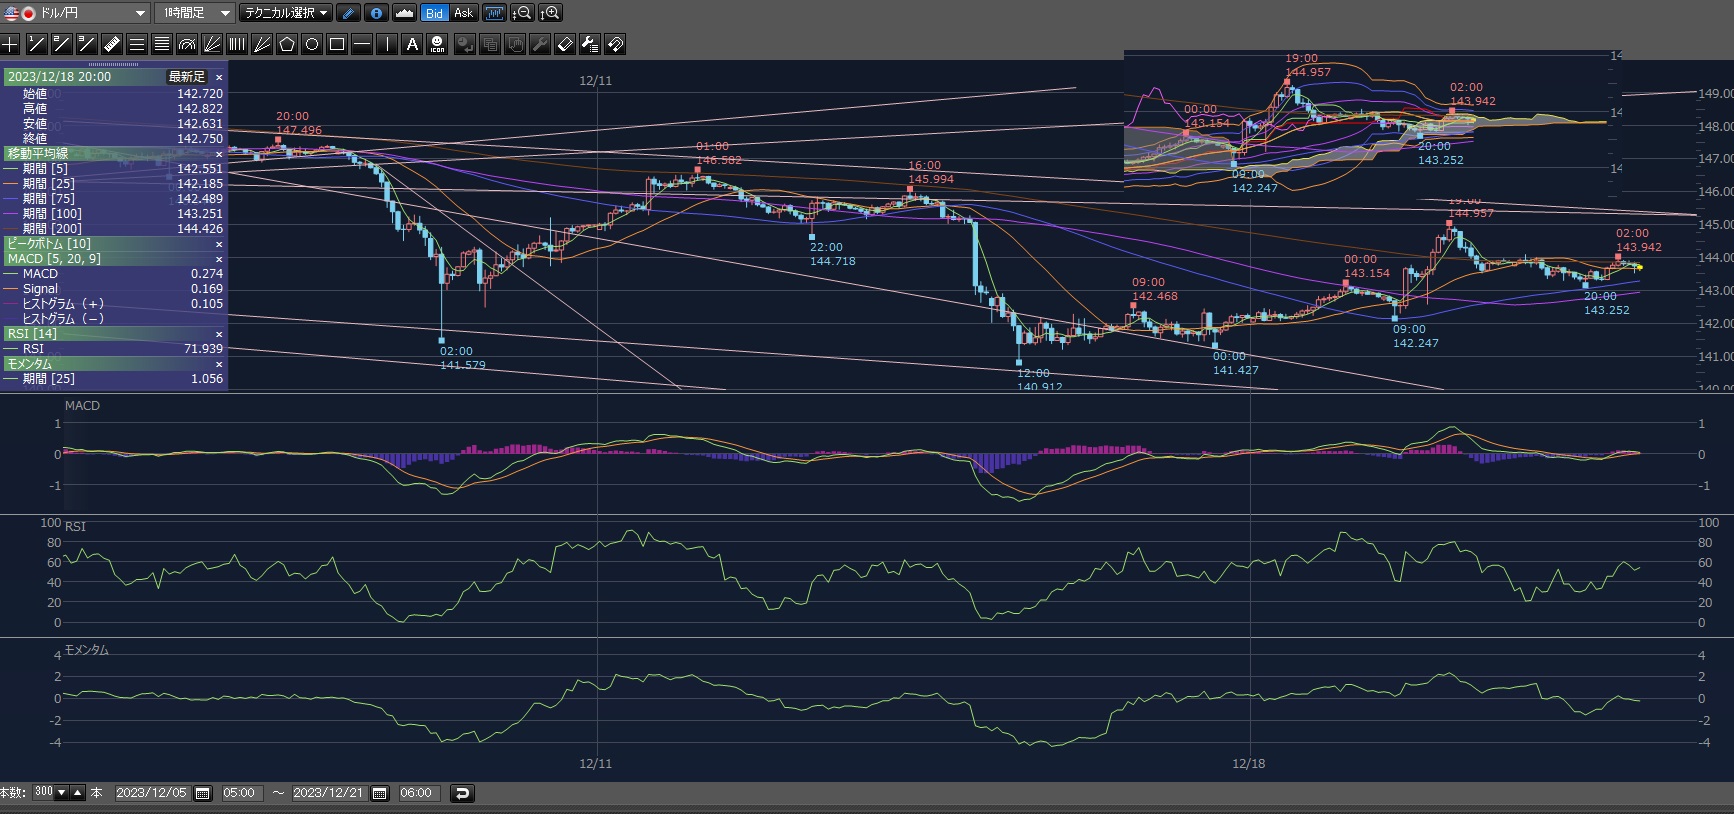The image size is (1734, 814).
Task: Click the 最新足 latest bar button
Action: 187,77
